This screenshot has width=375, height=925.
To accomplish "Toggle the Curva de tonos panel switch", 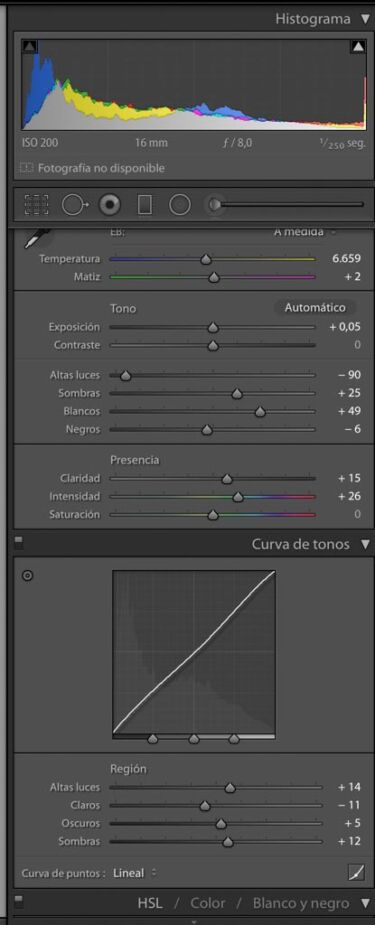I will (x=19, y=540).
